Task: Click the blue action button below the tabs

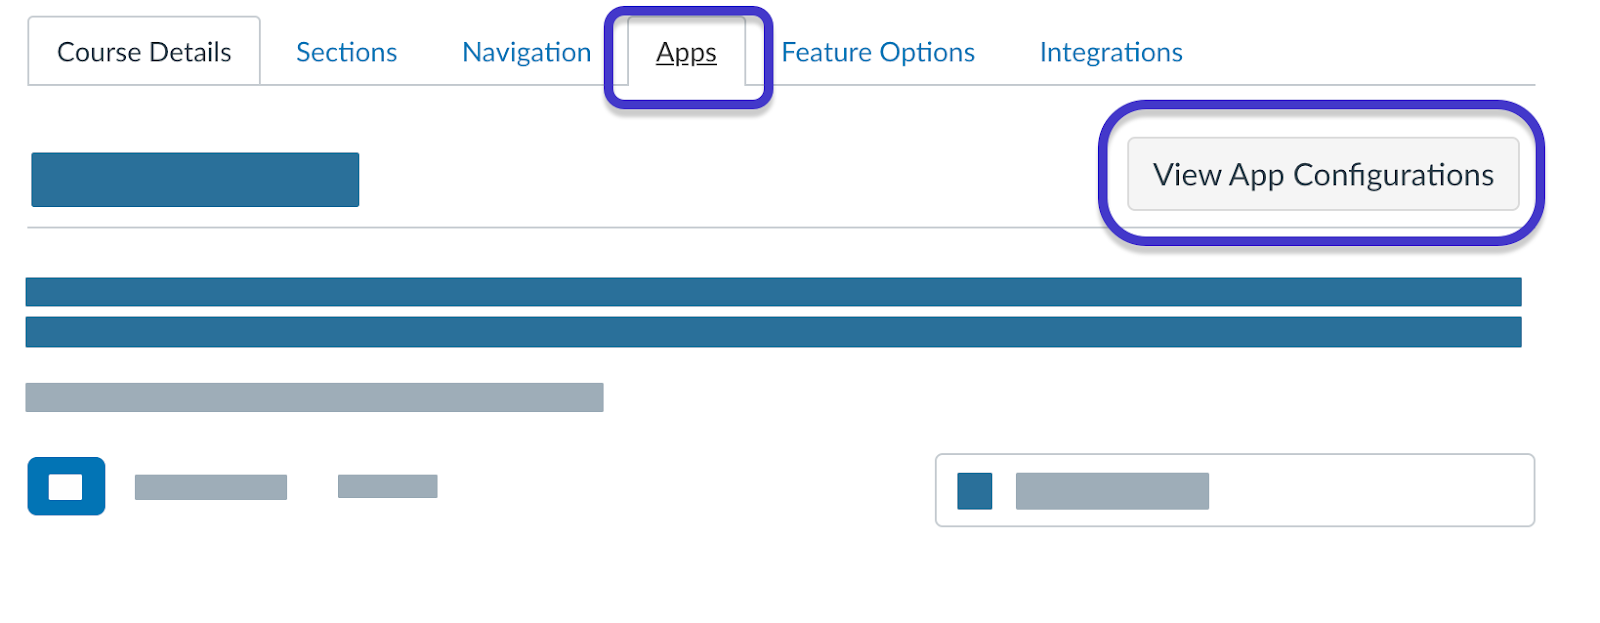Action: (195, 180)
